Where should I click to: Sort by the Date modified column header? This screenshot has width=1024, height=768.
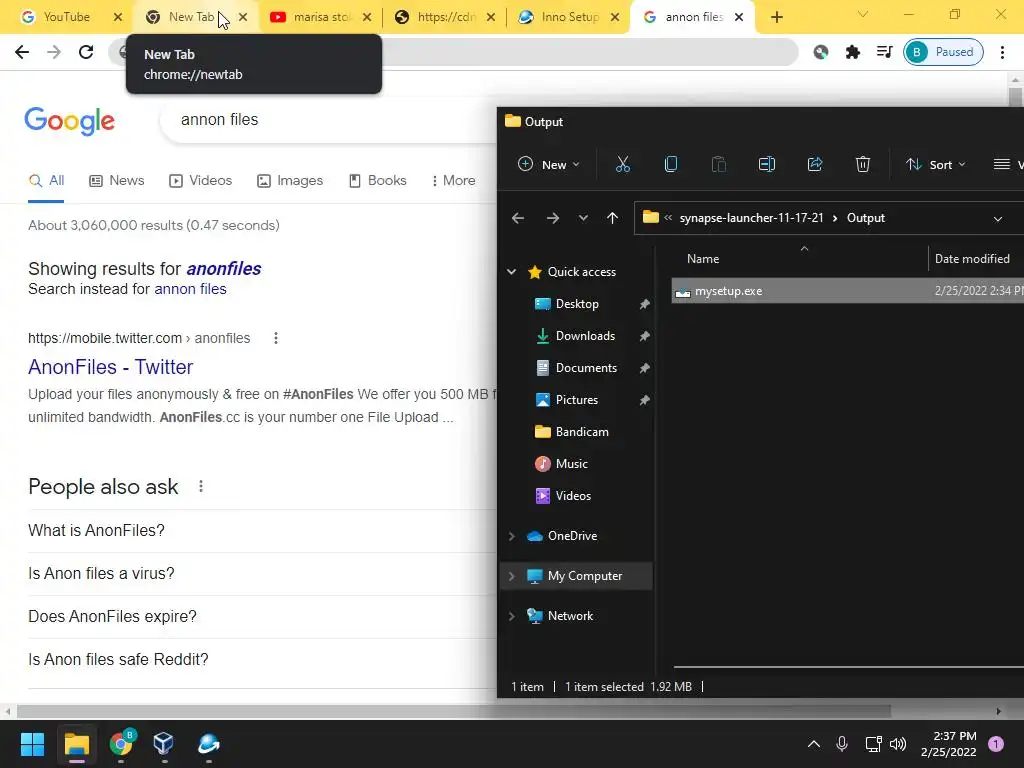[972, 259]
